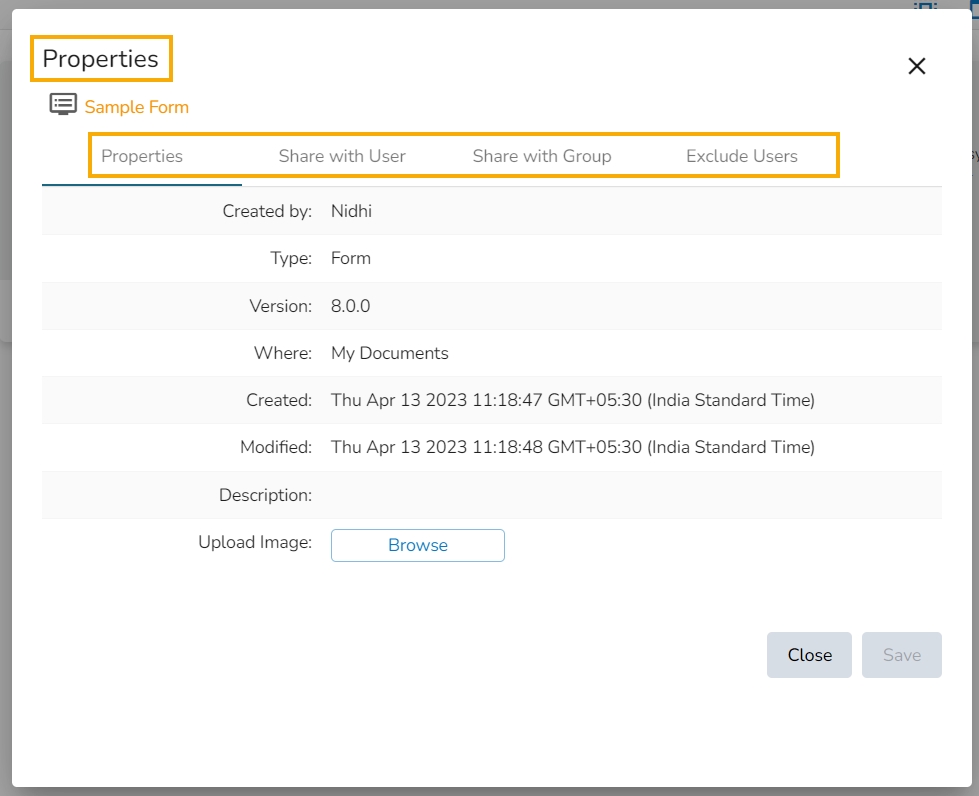Click the Close button at the bottom
Image resolution: width=979 pixels, height=796 pixels.
809,655
